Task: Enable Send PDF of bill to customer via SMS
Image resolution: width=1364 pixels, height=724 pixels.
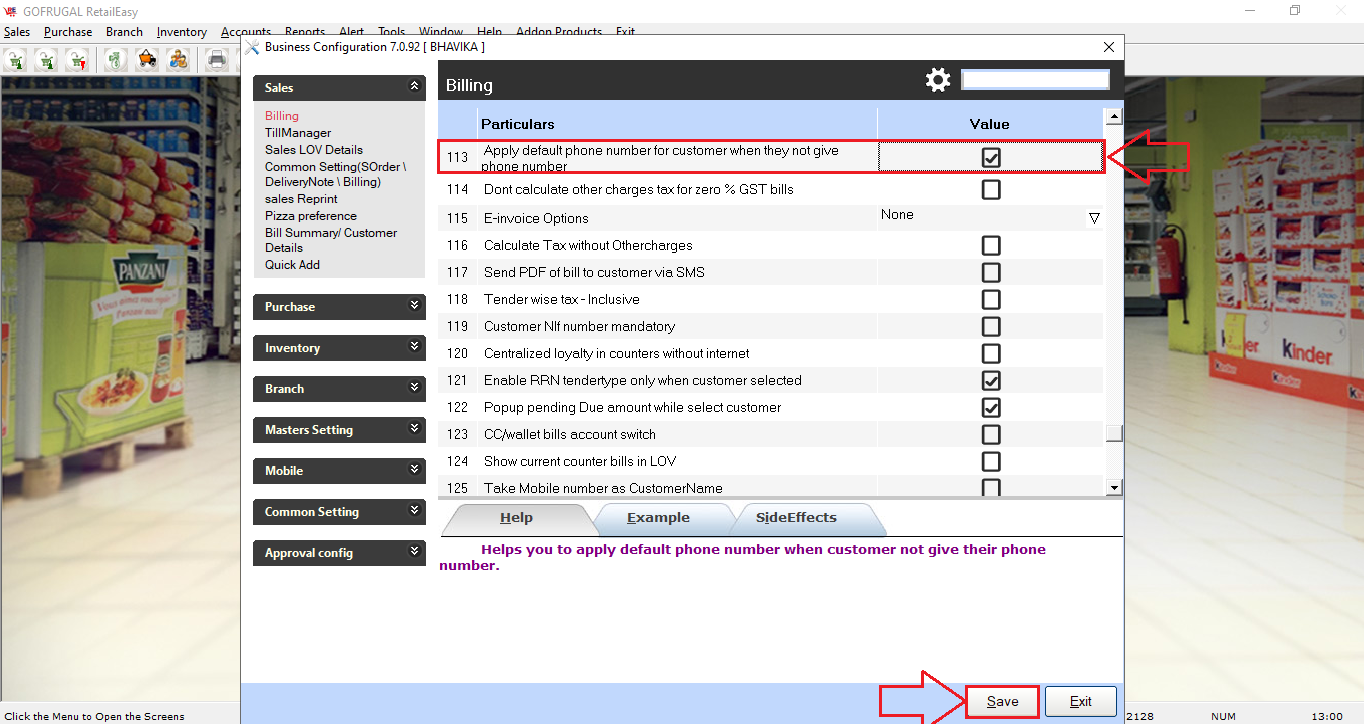Action: pyautogui.click(x=991, y=272)
